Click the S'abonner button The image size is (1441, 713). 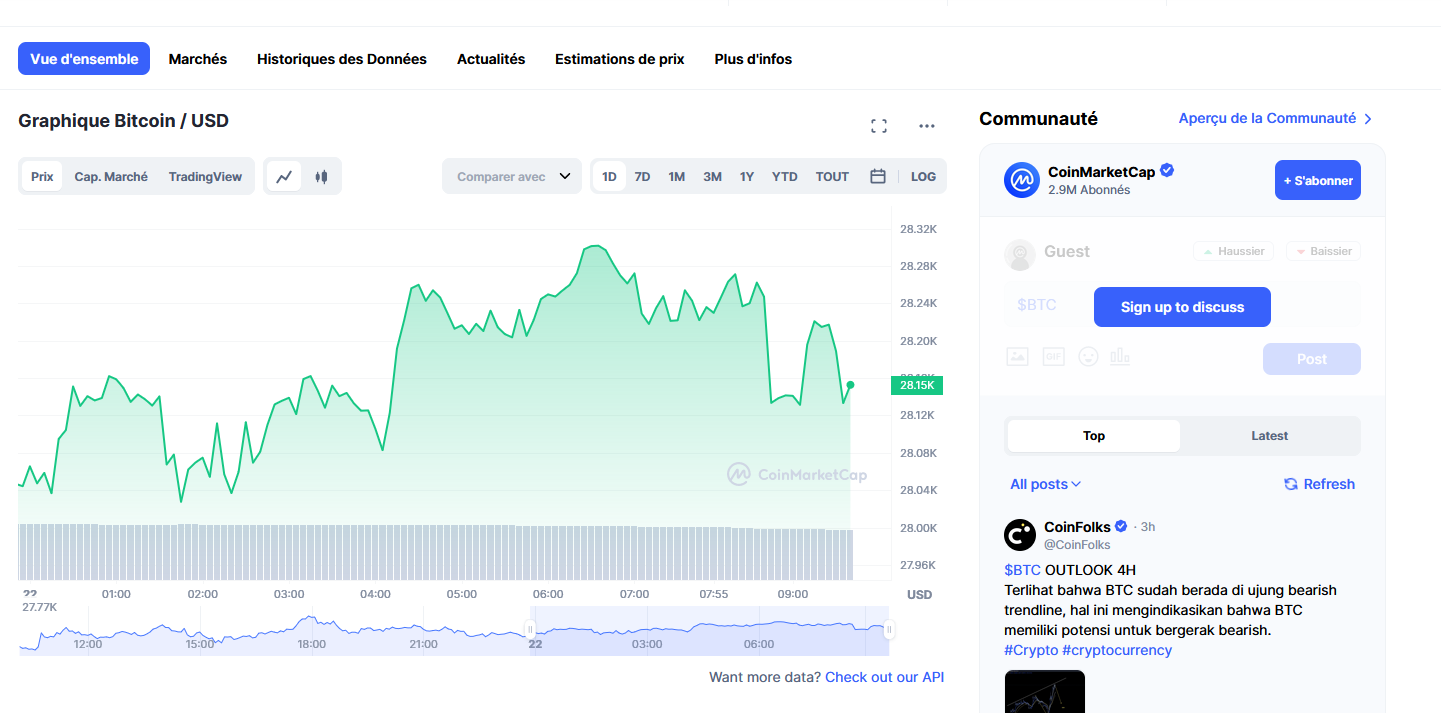(1318, 180)
